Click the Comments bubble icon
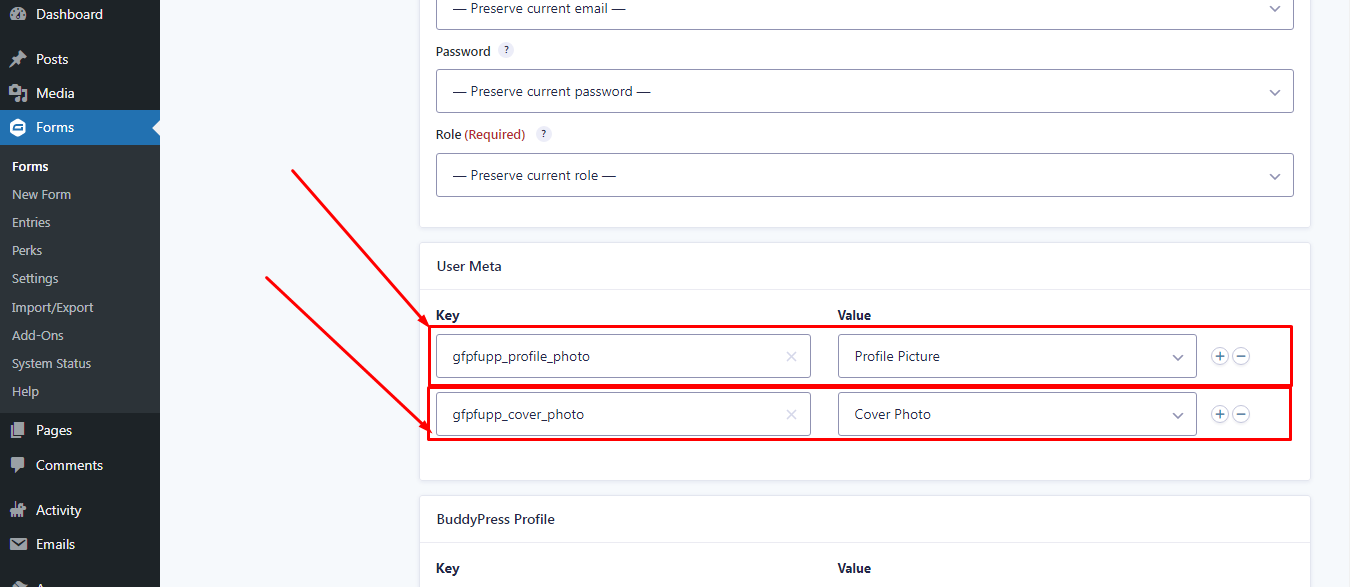 coord(18,465)
